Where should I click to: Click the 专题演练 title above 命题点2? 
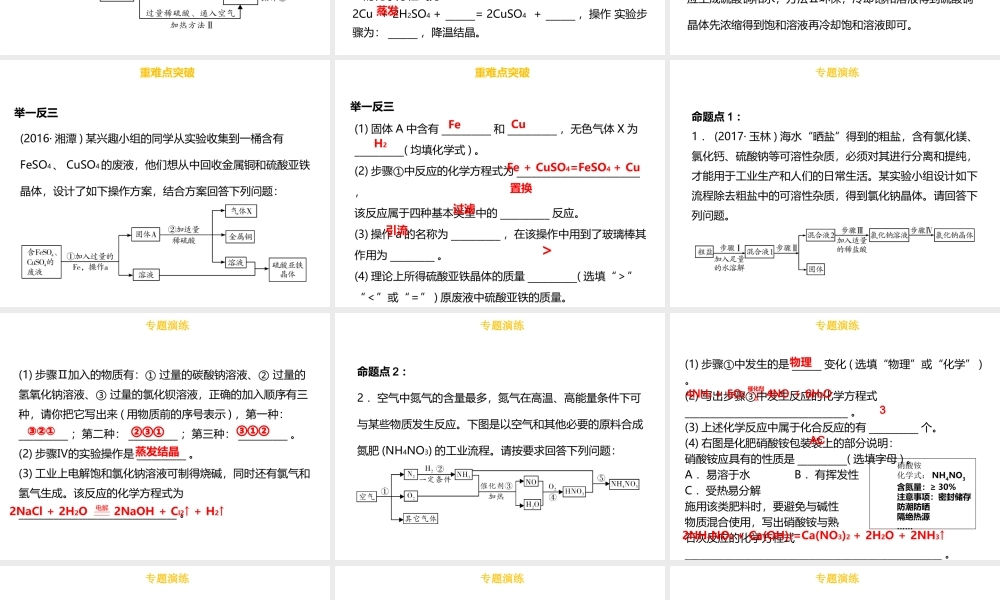[x=502, y=326]
